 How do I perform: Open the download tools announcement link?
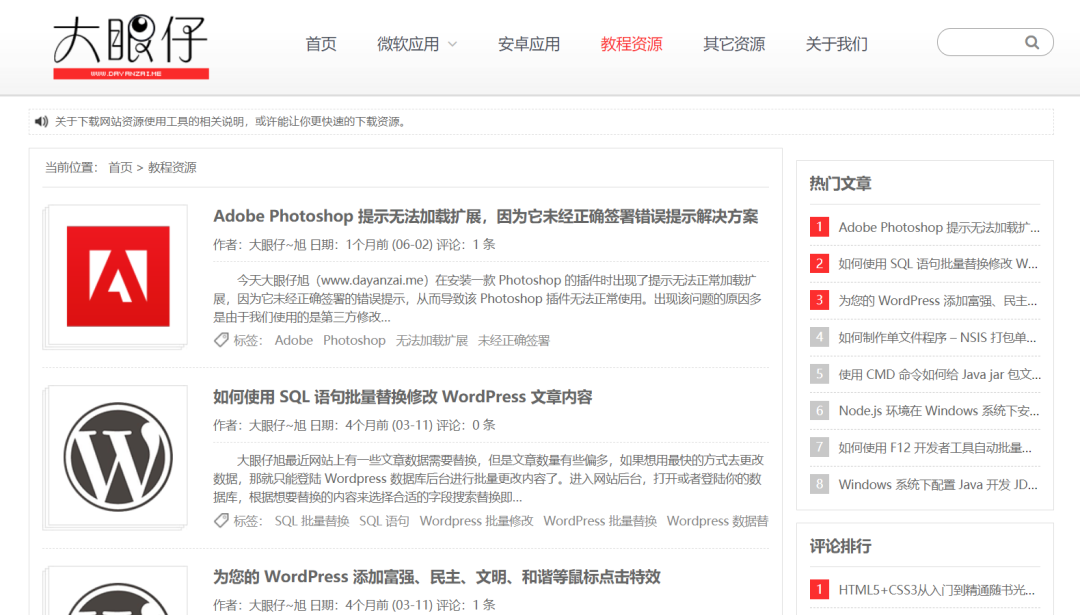coord(231,121)
